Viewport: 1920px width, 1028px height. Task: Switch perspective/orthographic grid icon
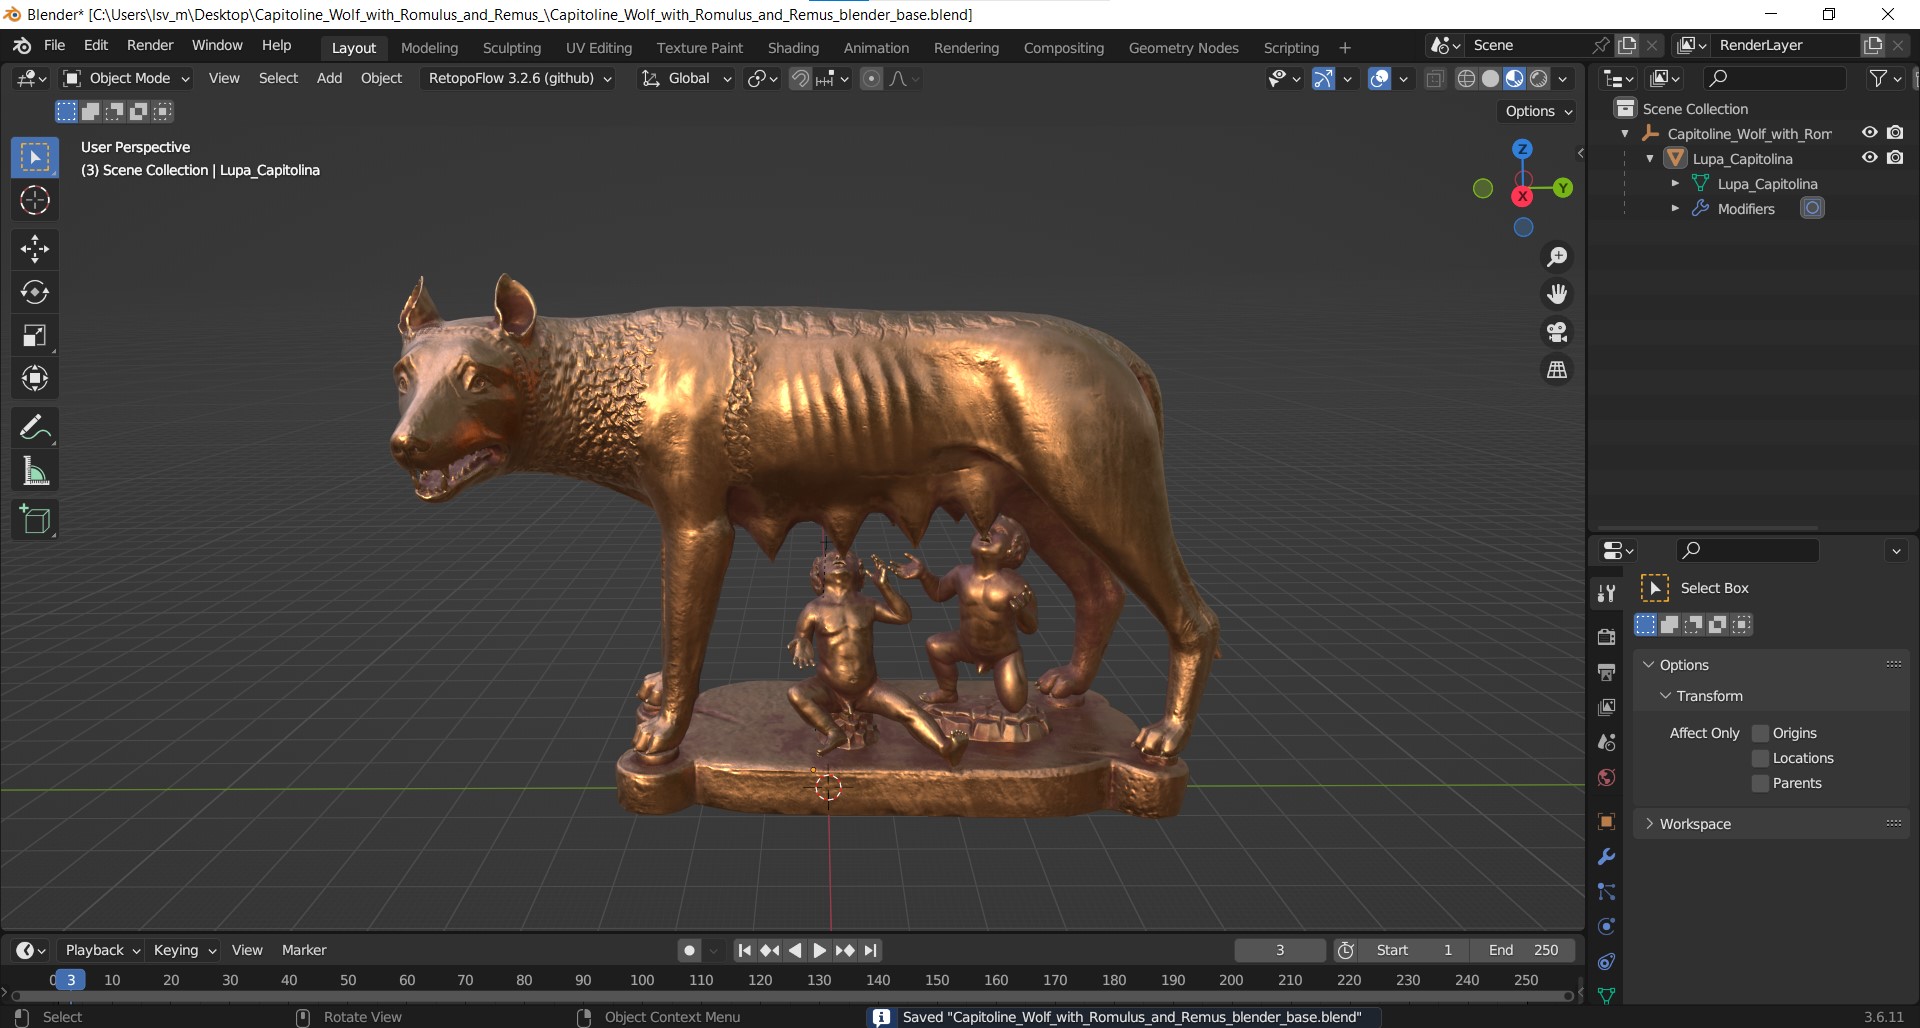[1557, 370]
